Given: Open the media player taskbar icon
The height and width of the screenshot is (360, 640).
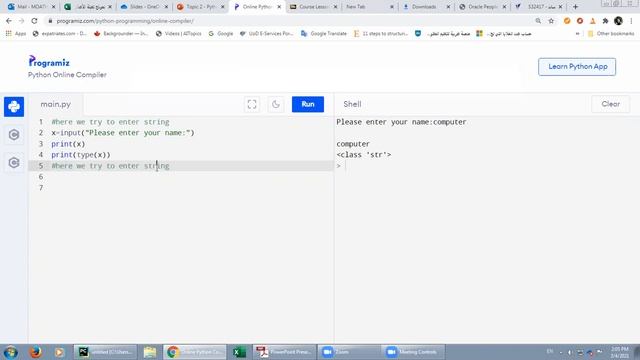Looking at the screenshot, I should point(59,352).
